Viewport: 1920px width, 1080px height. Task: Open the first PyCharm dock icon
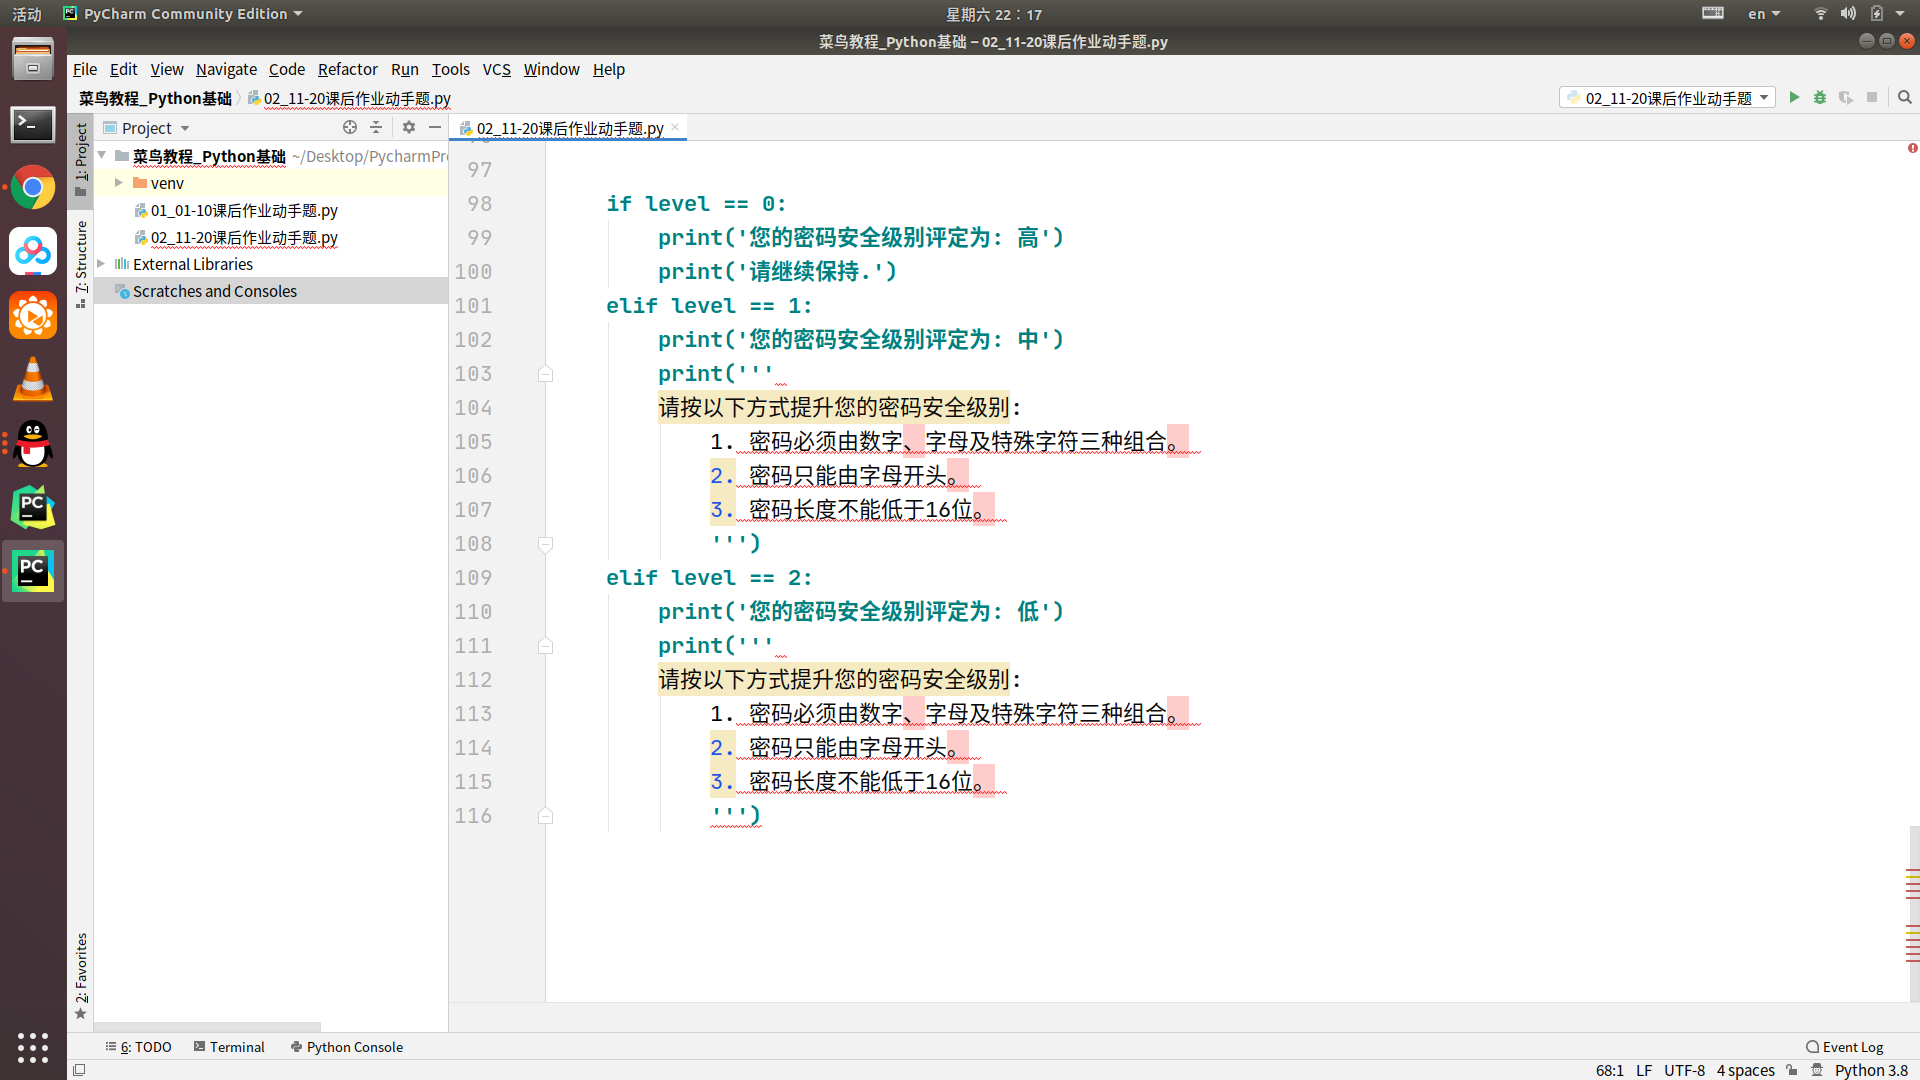pyautogui.click(x=33, y=508)
